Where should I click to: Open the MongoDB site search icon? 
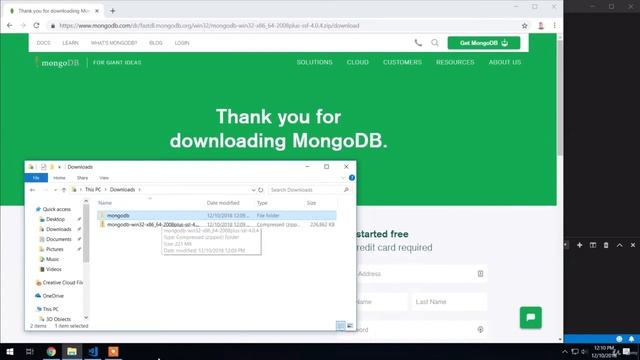[x=435, y=42]
